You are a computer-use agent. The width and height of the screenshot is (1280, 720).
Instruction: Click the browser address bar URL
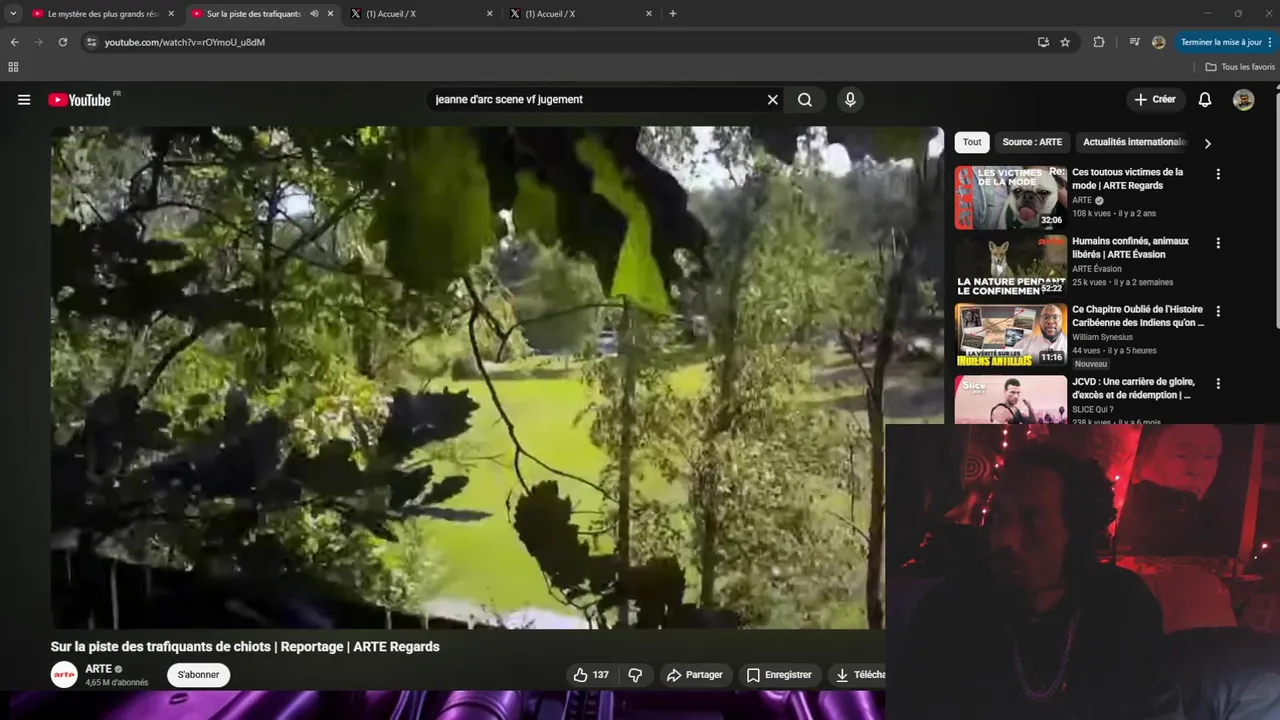click(185, 42)
